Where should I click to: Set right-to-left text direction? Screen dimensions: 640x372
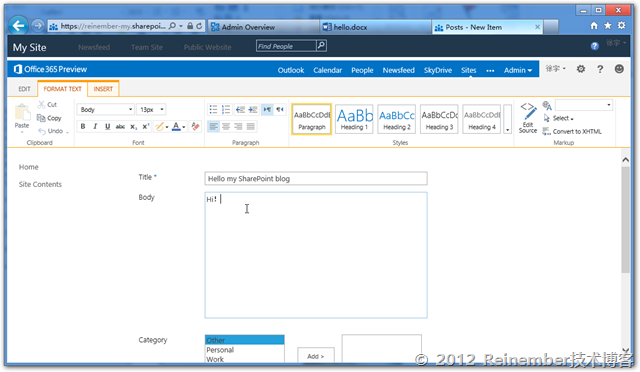(x=280, y=109)
